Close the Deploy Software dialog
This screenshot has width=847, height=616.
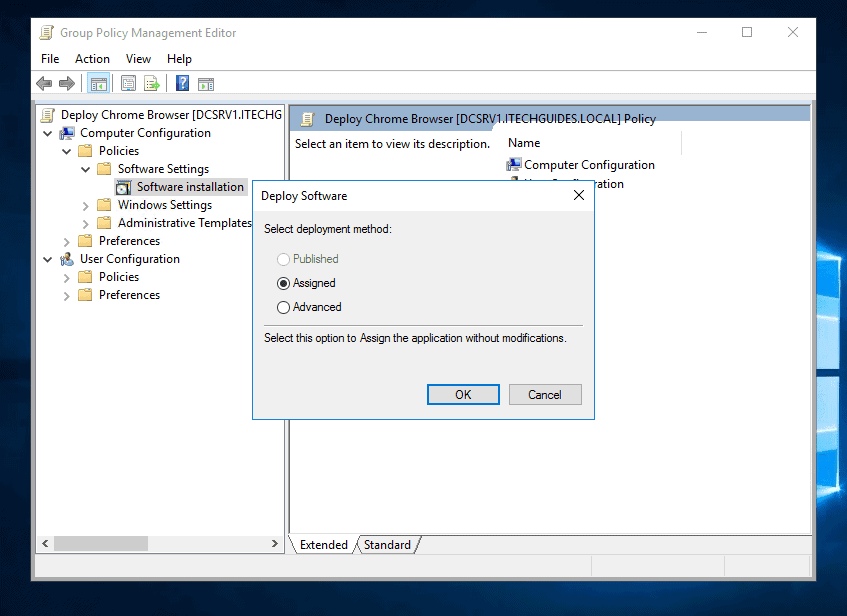point(579,195)
